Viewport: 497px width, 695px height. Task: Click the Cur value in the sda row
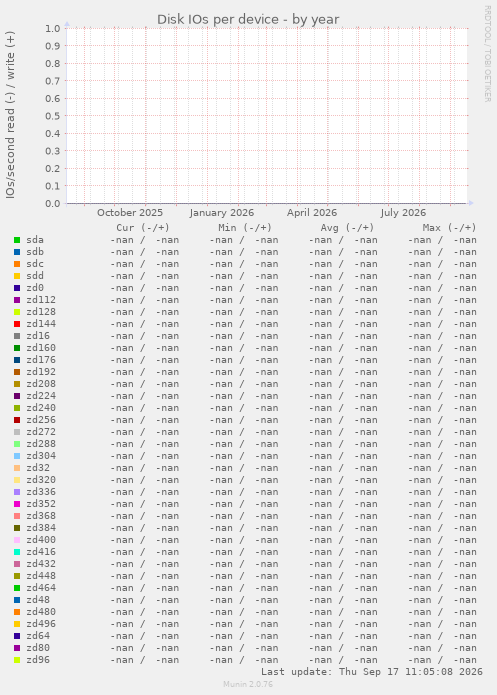145,240
